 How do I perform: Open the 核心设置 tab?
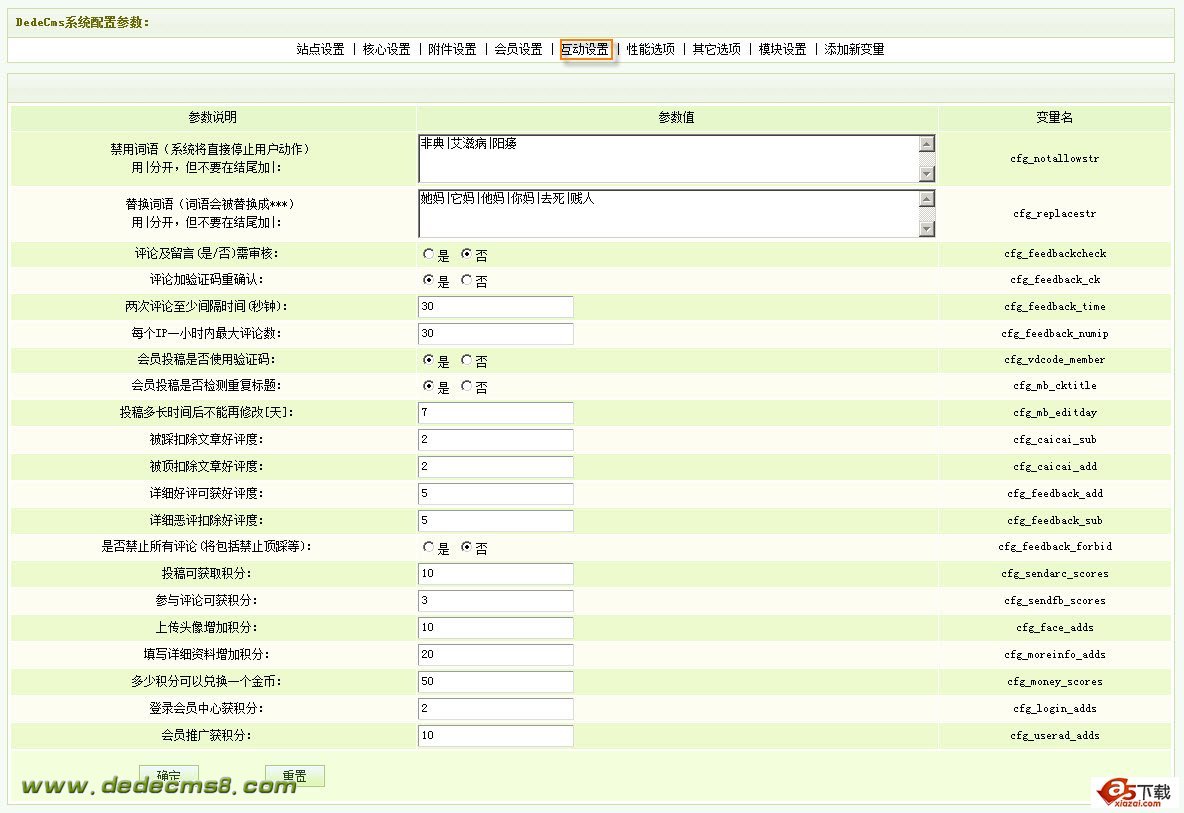pos(385,48)
